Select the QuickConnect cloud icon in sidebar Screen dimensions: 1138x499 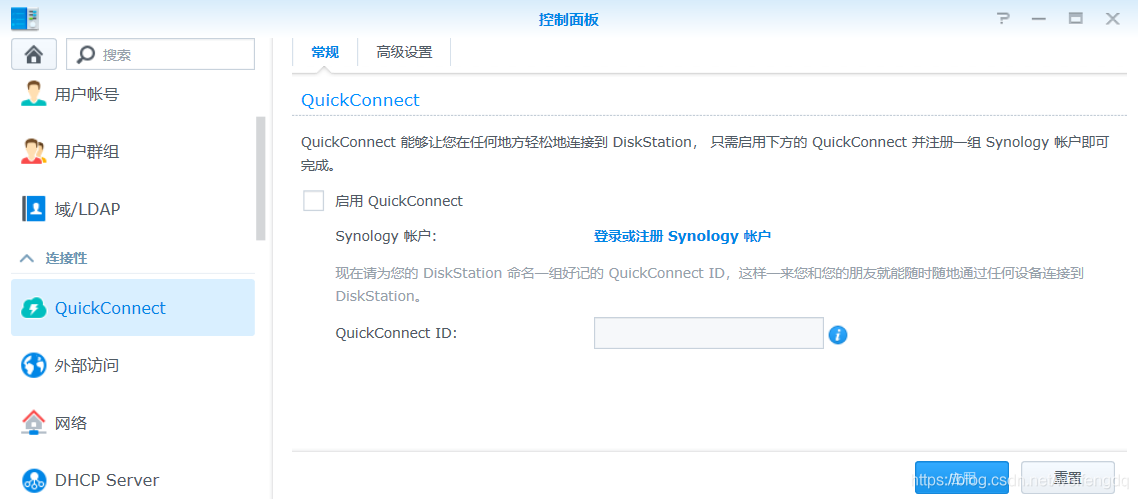34,308
